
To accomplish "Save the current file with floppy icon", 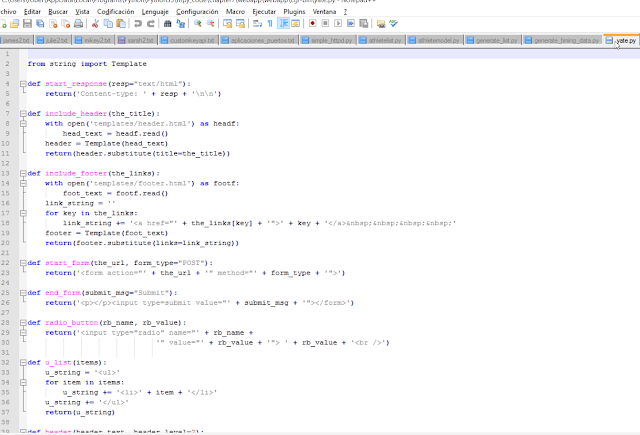I will (x=27, y=24).
